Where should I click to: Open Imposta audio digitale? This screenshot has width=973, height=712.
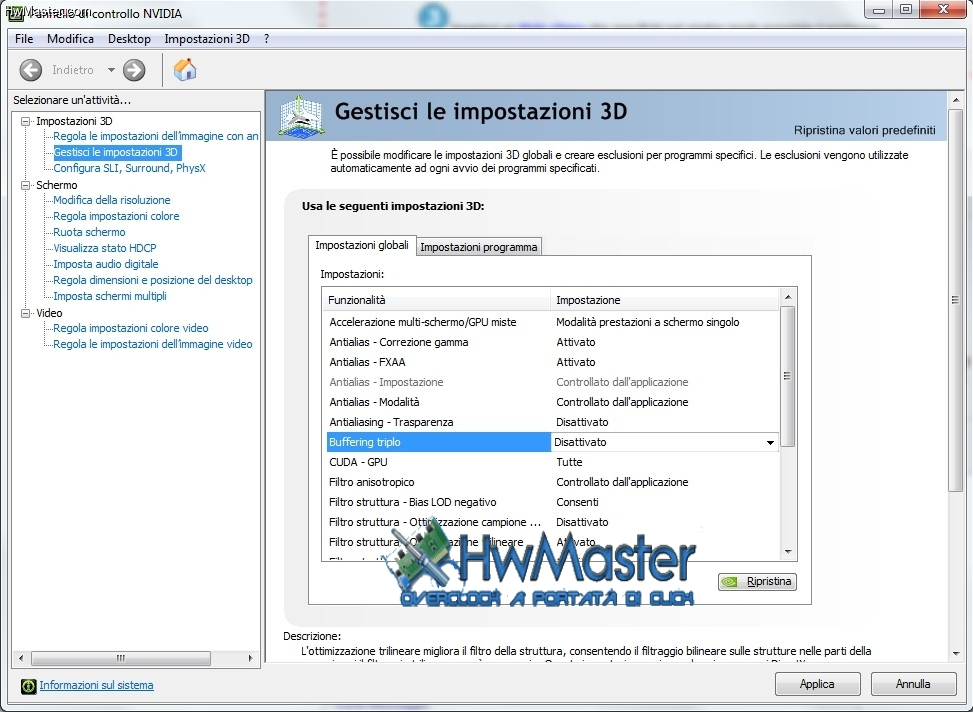point(105,264)
